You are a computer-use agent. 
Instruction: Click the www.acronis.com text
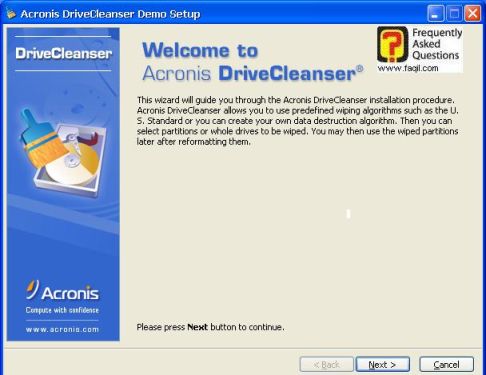point(62,329)
